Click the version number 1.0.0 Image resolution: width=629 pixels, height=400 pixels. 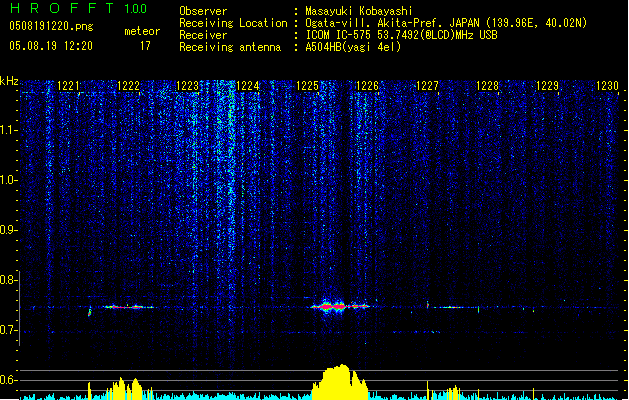click(136, 9)
